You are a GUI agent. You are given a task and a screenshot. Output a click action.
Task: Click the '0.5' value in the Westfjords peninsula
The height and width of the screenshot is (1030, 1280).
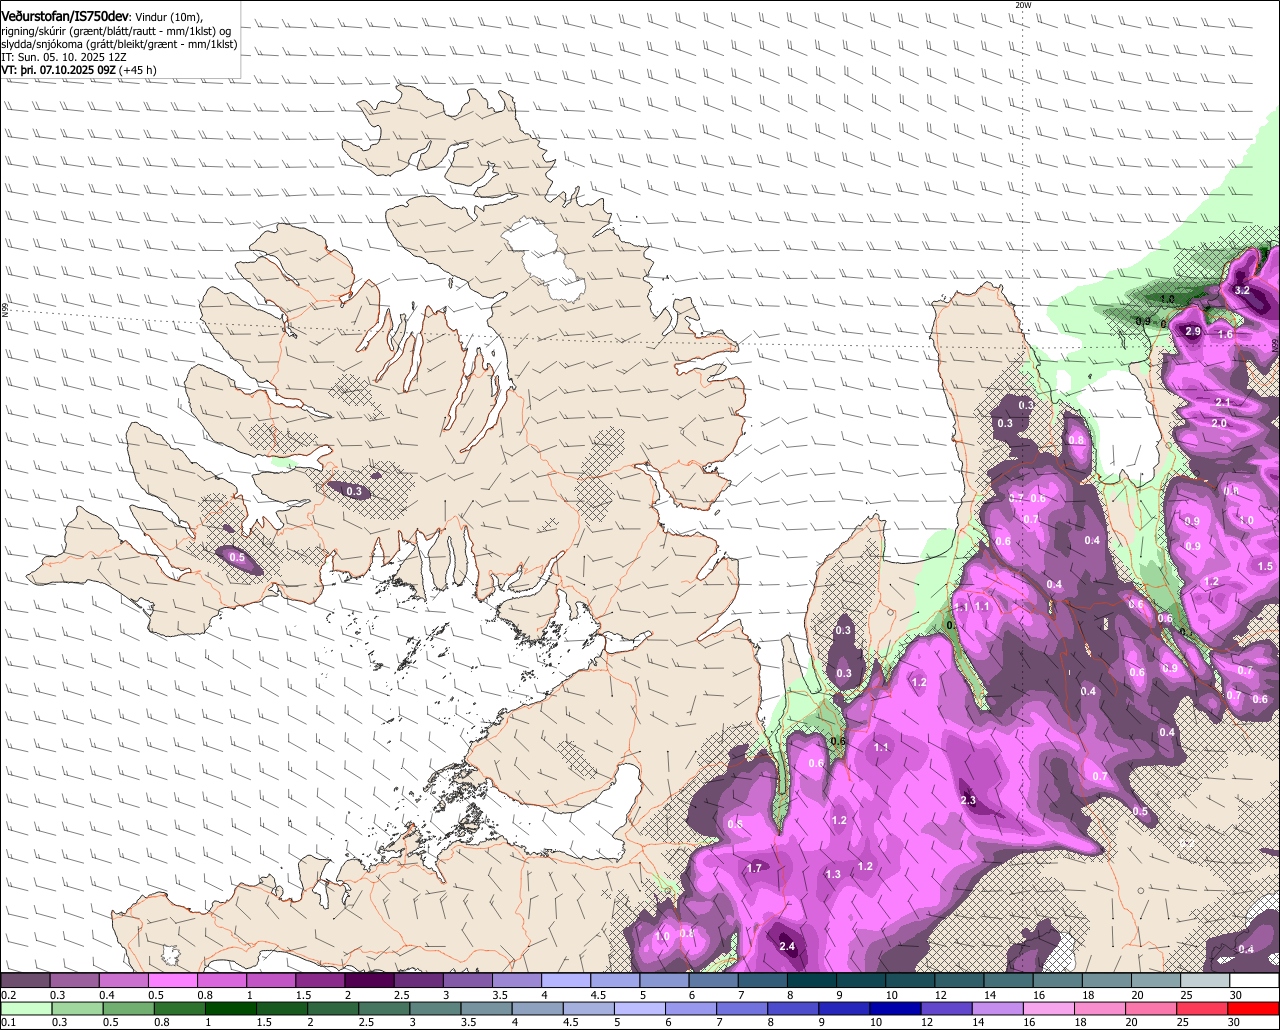click(237, 557)
